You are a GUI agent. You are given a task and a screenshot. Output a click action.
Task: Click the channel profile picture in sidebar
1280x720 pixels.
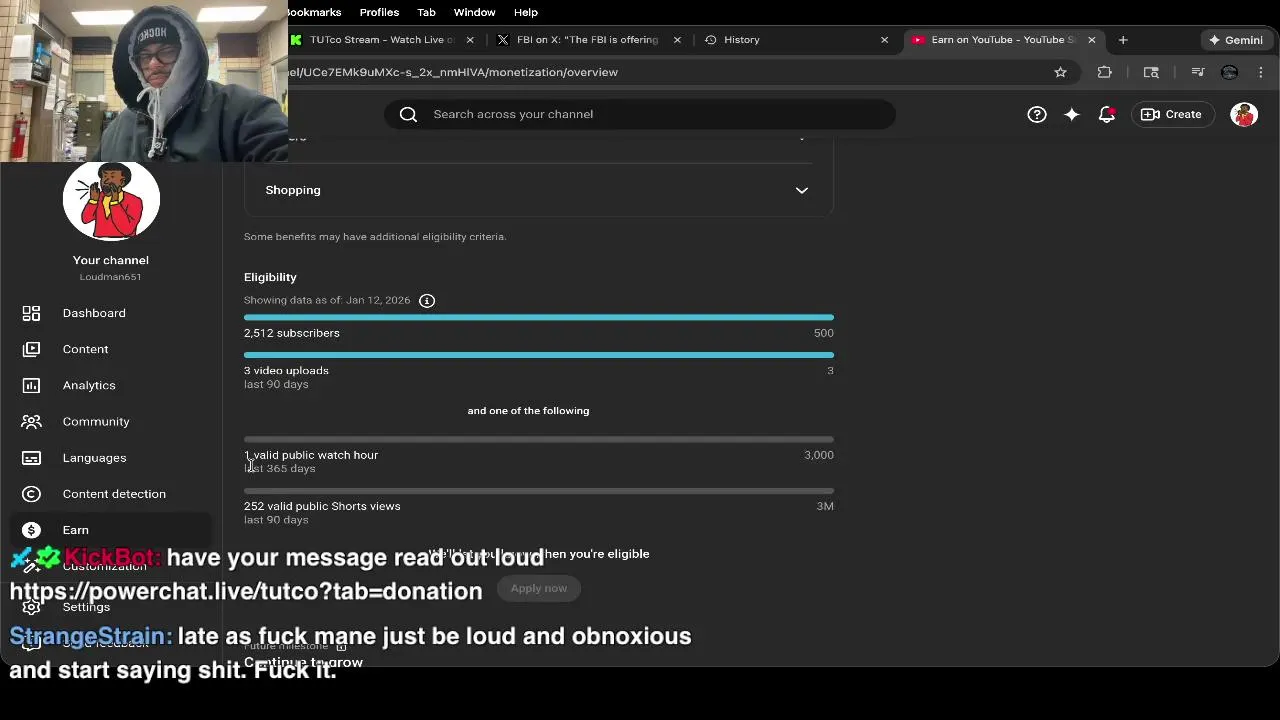(111, 200)
